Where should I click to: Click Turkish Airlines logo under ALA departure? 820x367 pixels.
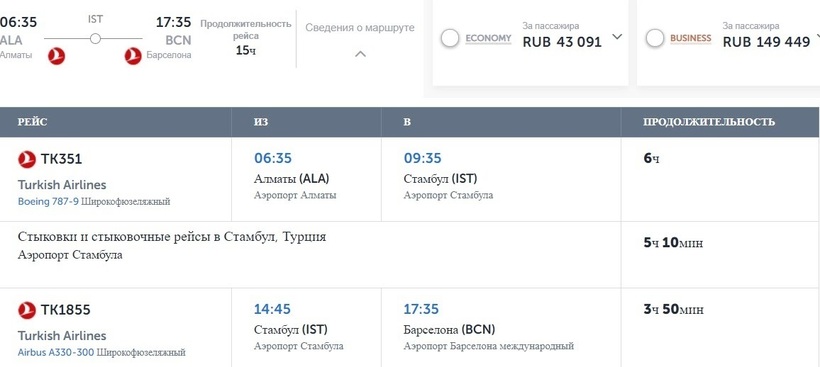[56, 56]
